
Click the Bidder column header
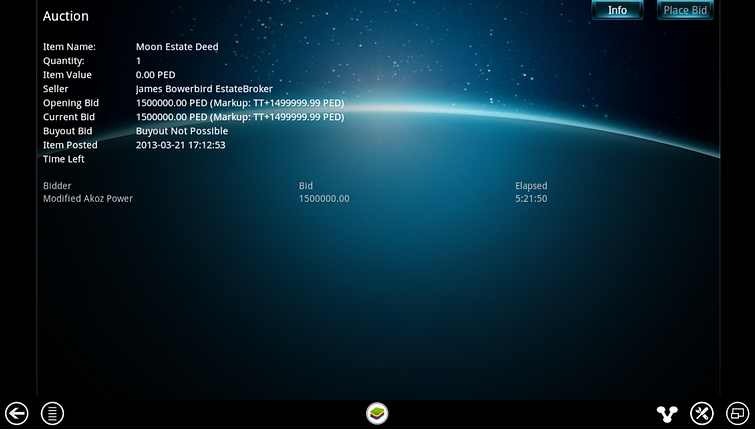tap(57, 185)
